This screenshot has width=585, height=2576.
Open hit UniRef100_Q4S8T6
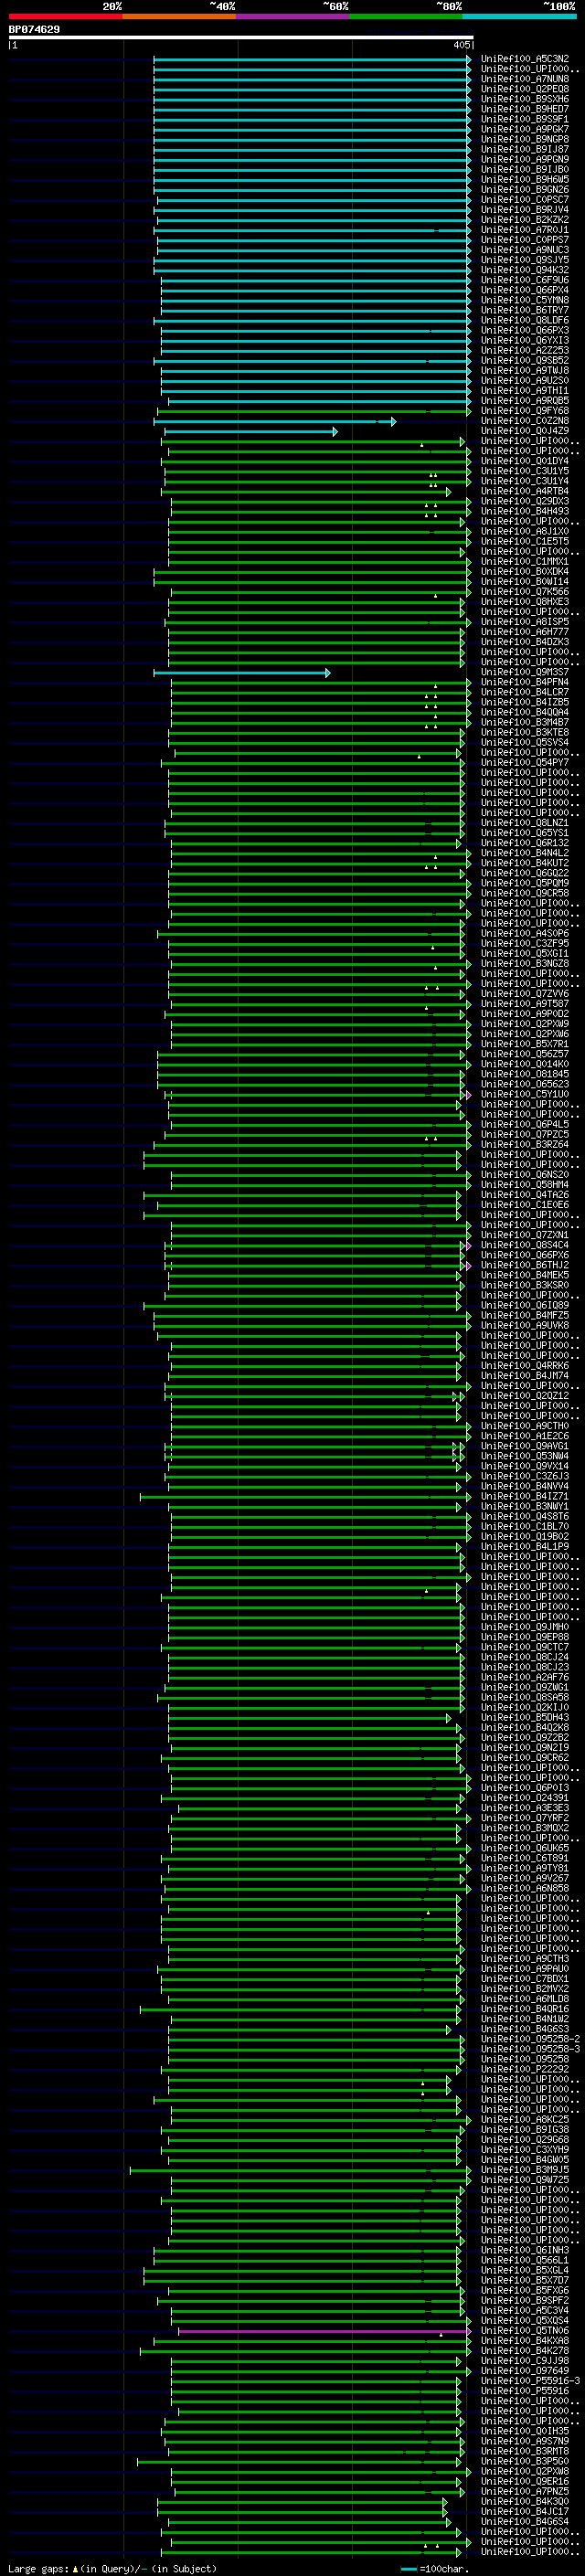[x=525, y=1517]
